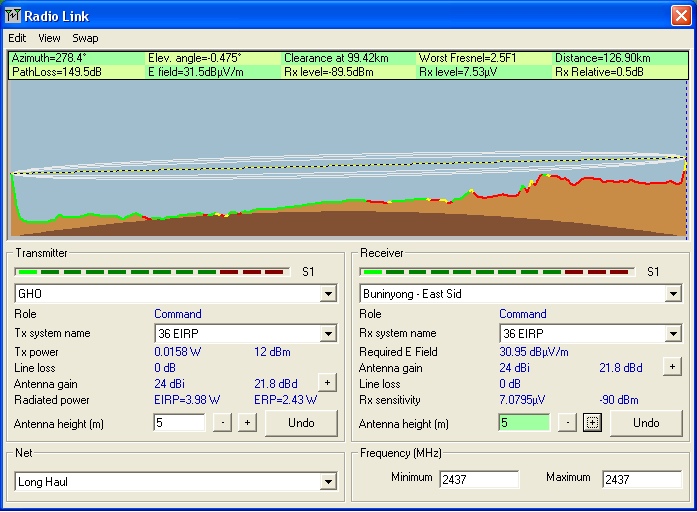
Task: Increase receiver antenna height with plus
Action: click(x=592, y=423)
